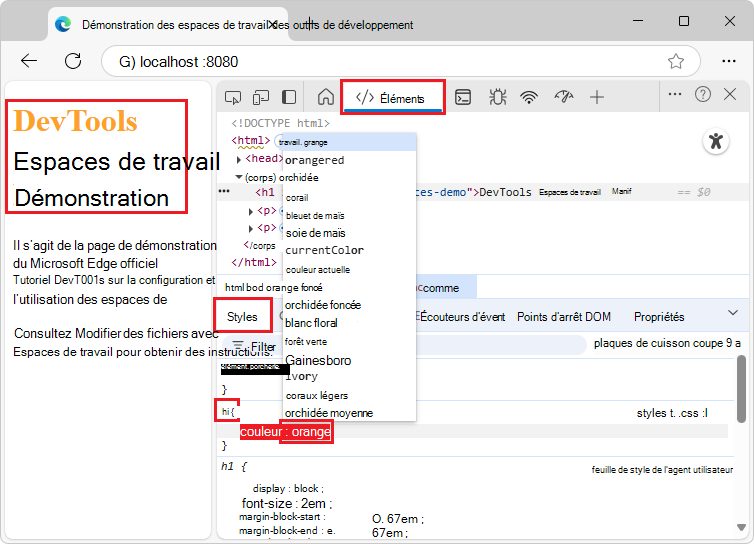Choose ivory suggestion
This screenshot has width=754, height=544.
click(349, 377)
